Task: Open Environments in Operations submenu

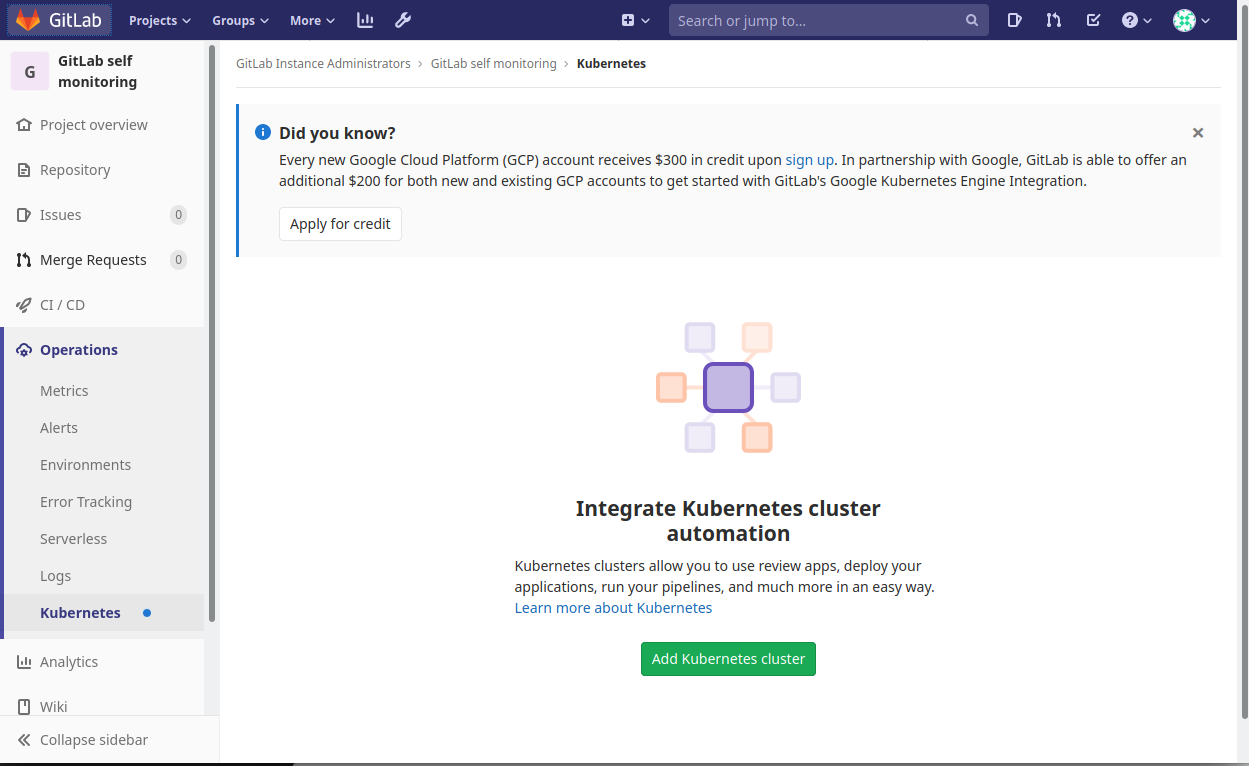Action: pos(85,465)
